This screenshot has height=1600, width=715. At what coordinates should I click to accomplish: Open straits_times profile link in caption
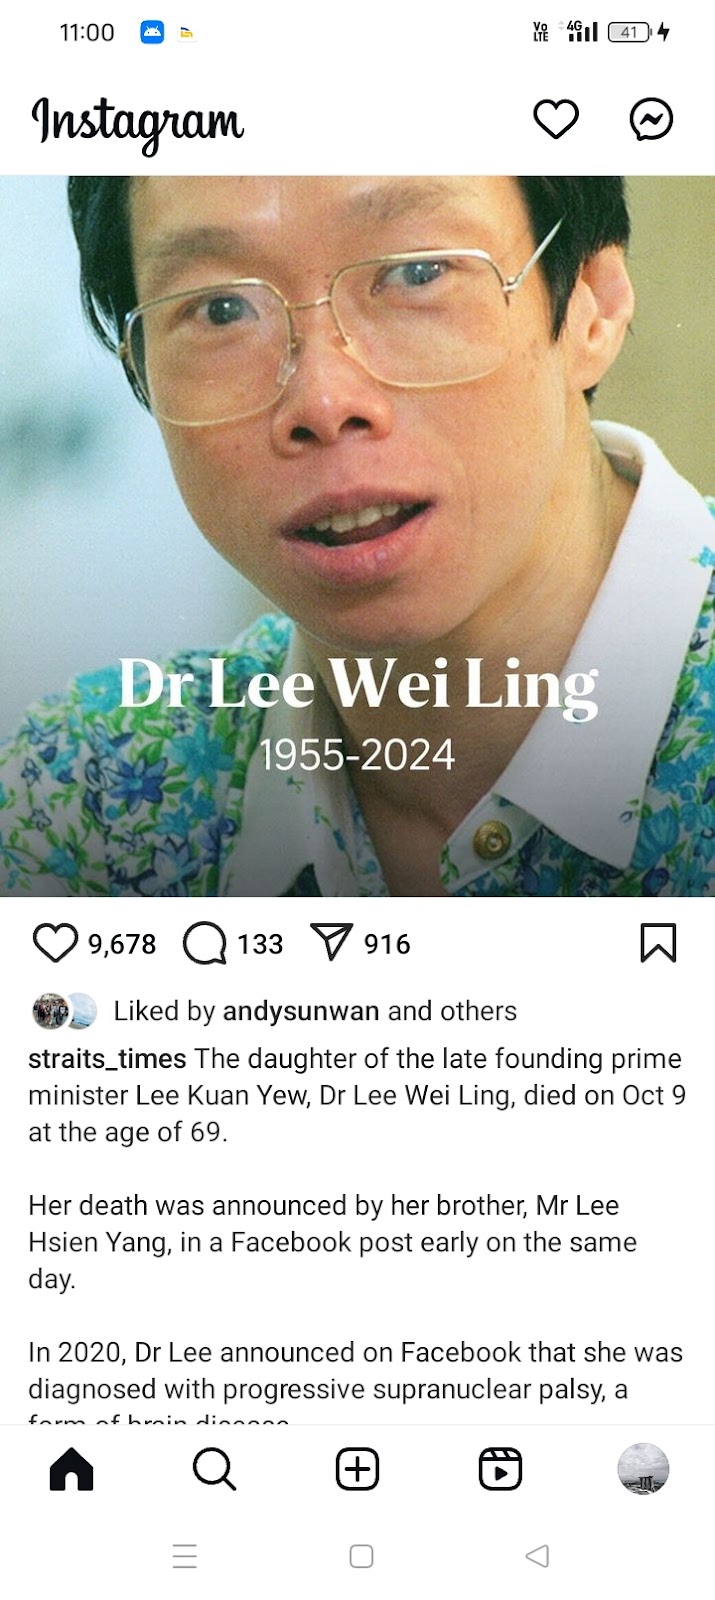107,1058
